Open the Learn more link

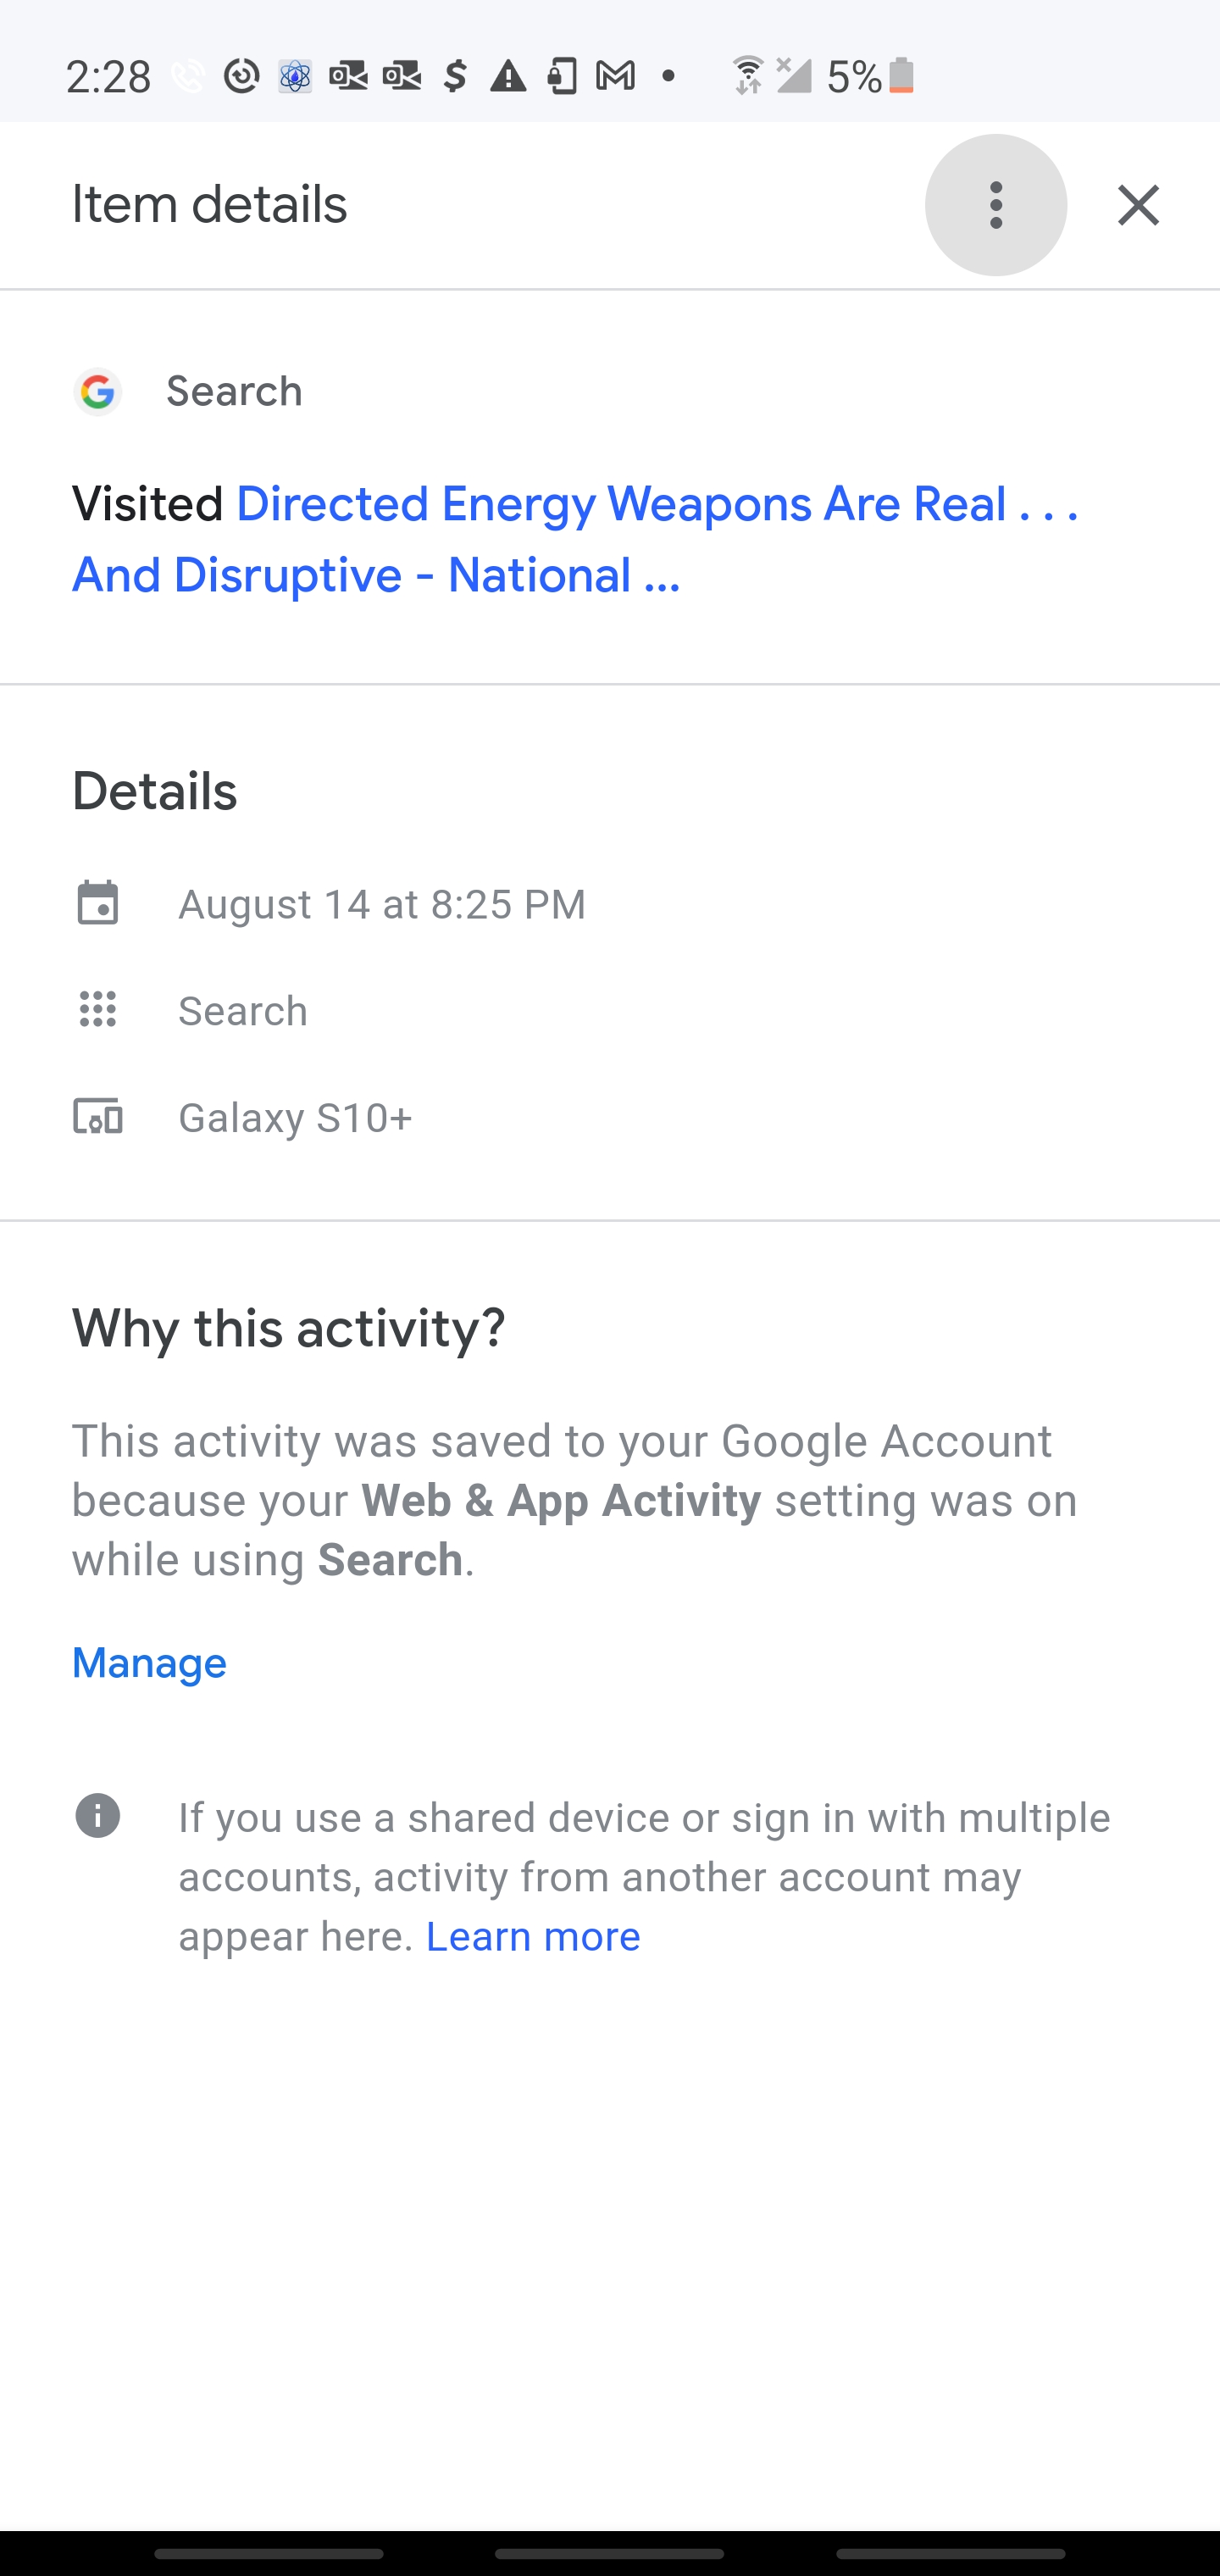pos(533,1937)
